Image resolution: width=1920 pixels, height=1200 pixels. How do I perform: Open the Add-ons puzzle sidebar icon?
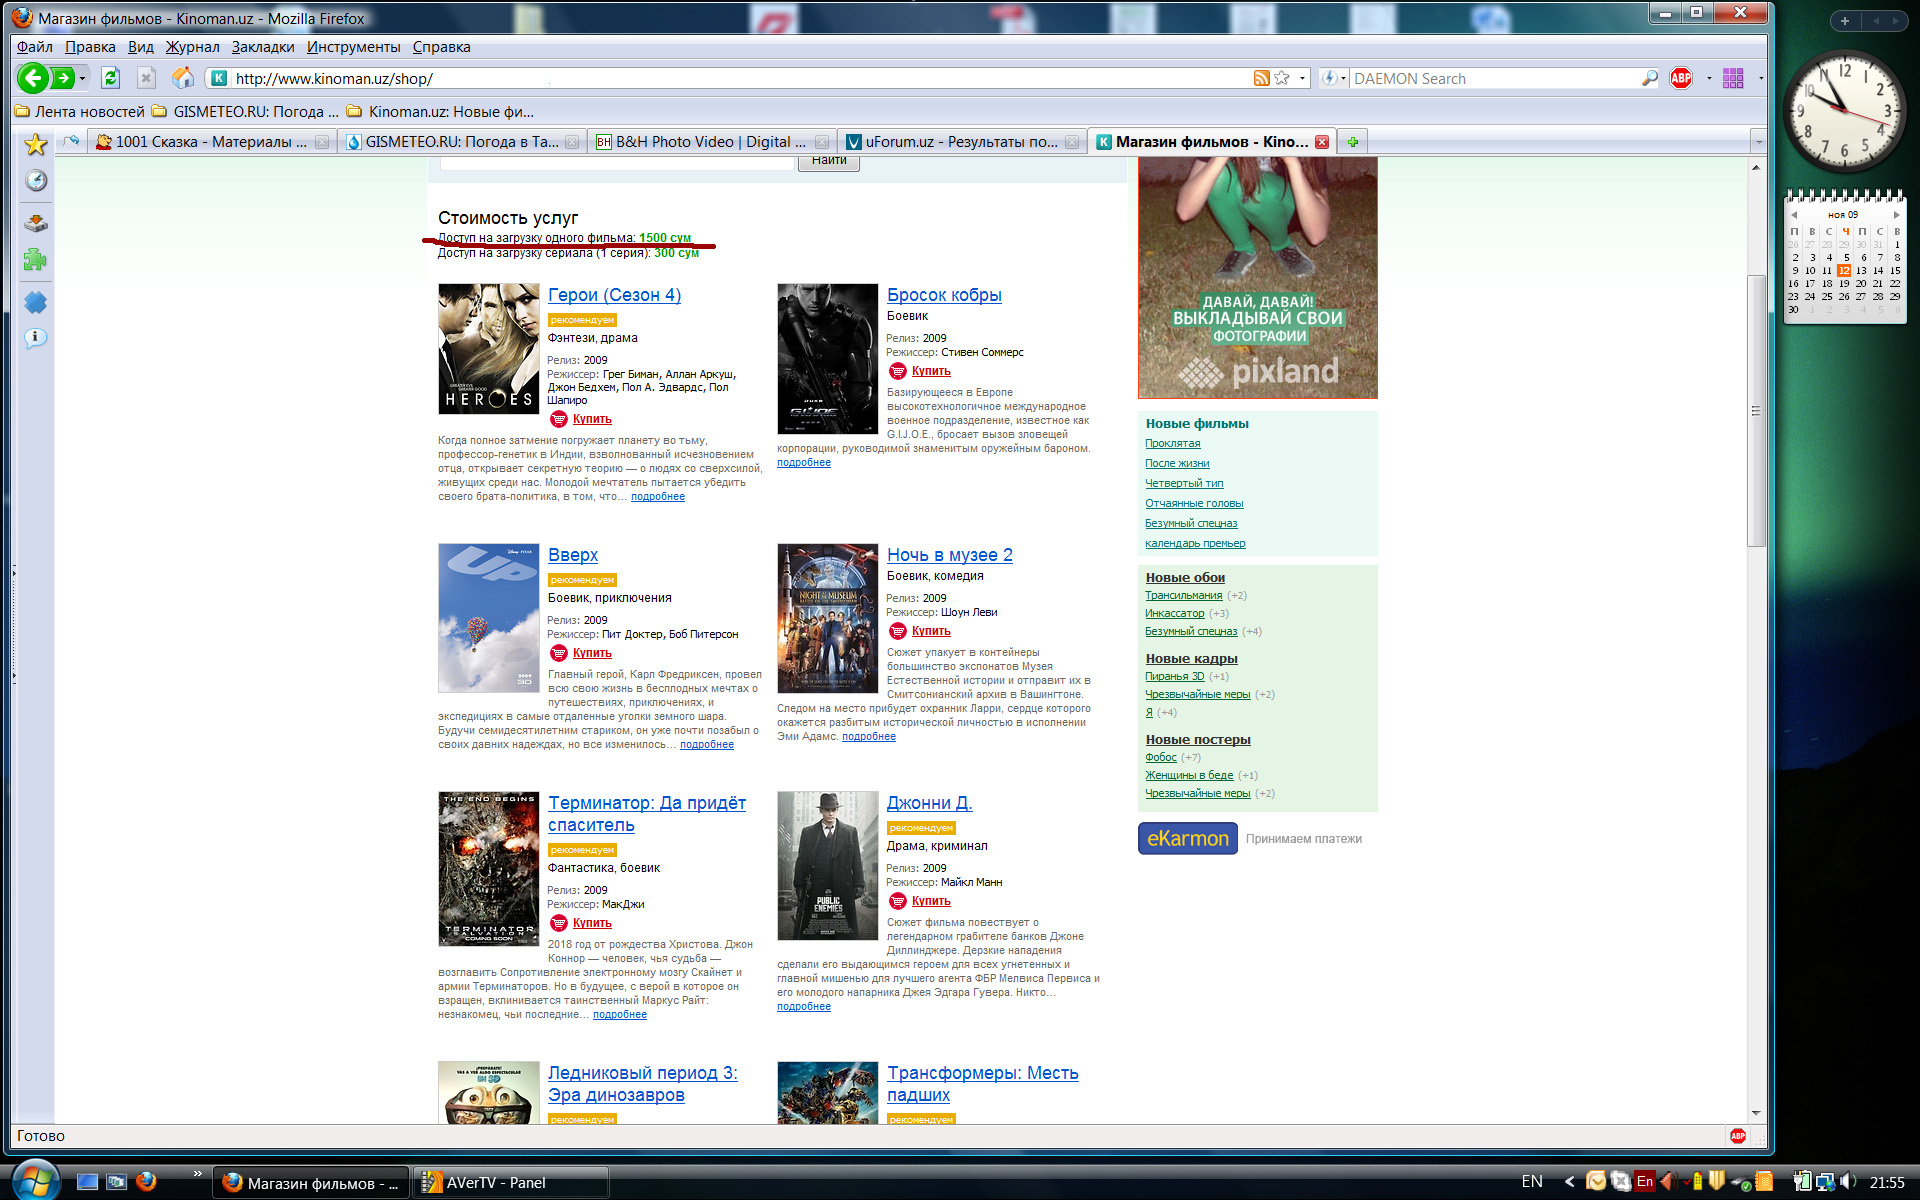point(36,260)
